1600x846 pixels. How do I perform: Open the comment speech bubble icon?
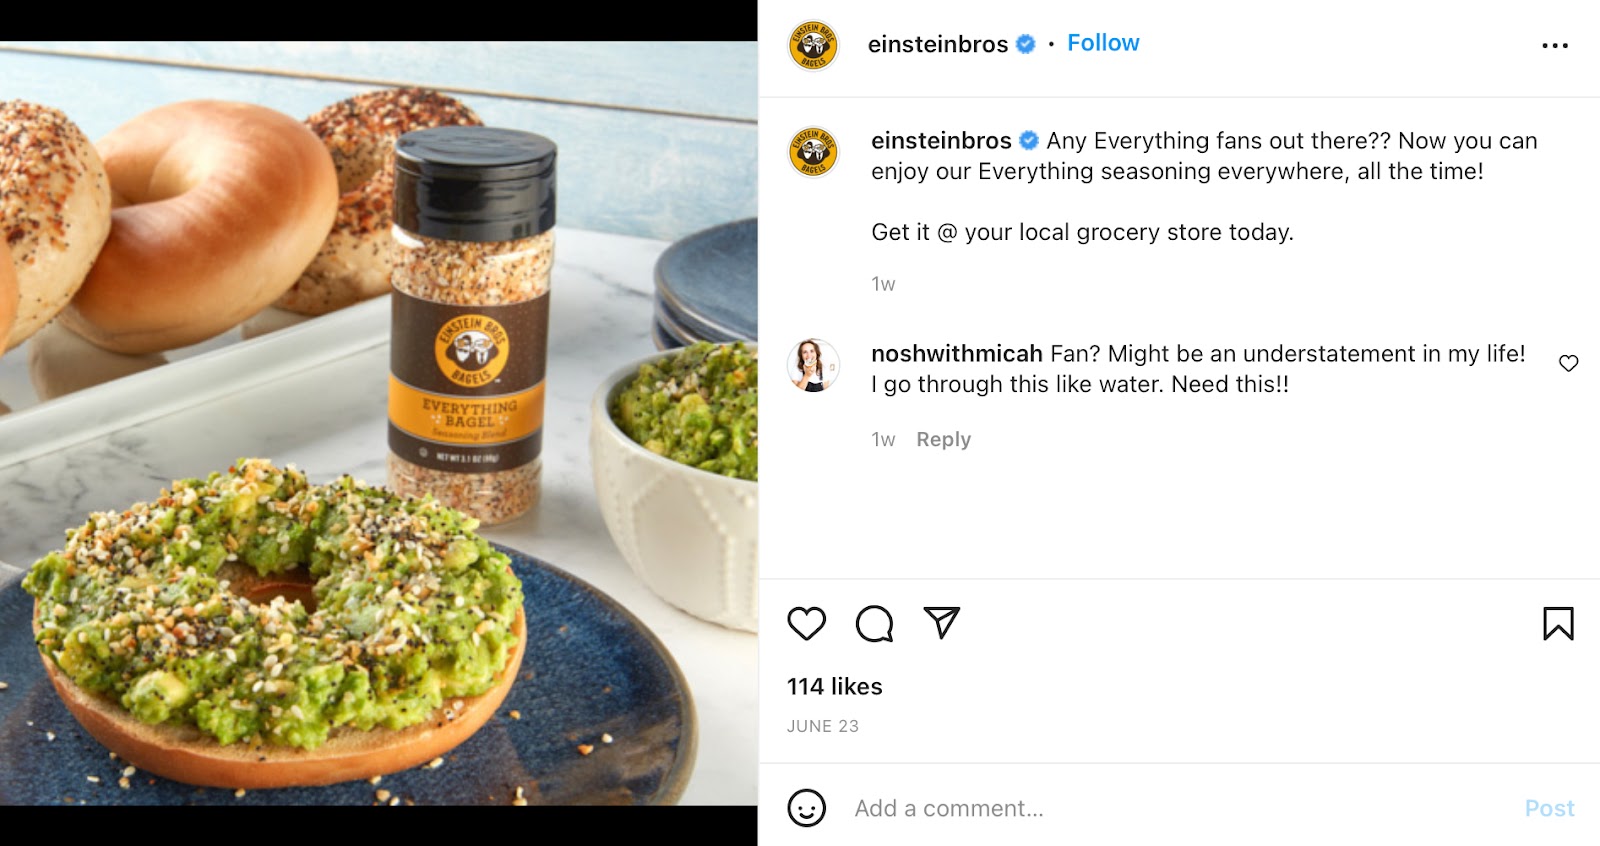[874, 623]
